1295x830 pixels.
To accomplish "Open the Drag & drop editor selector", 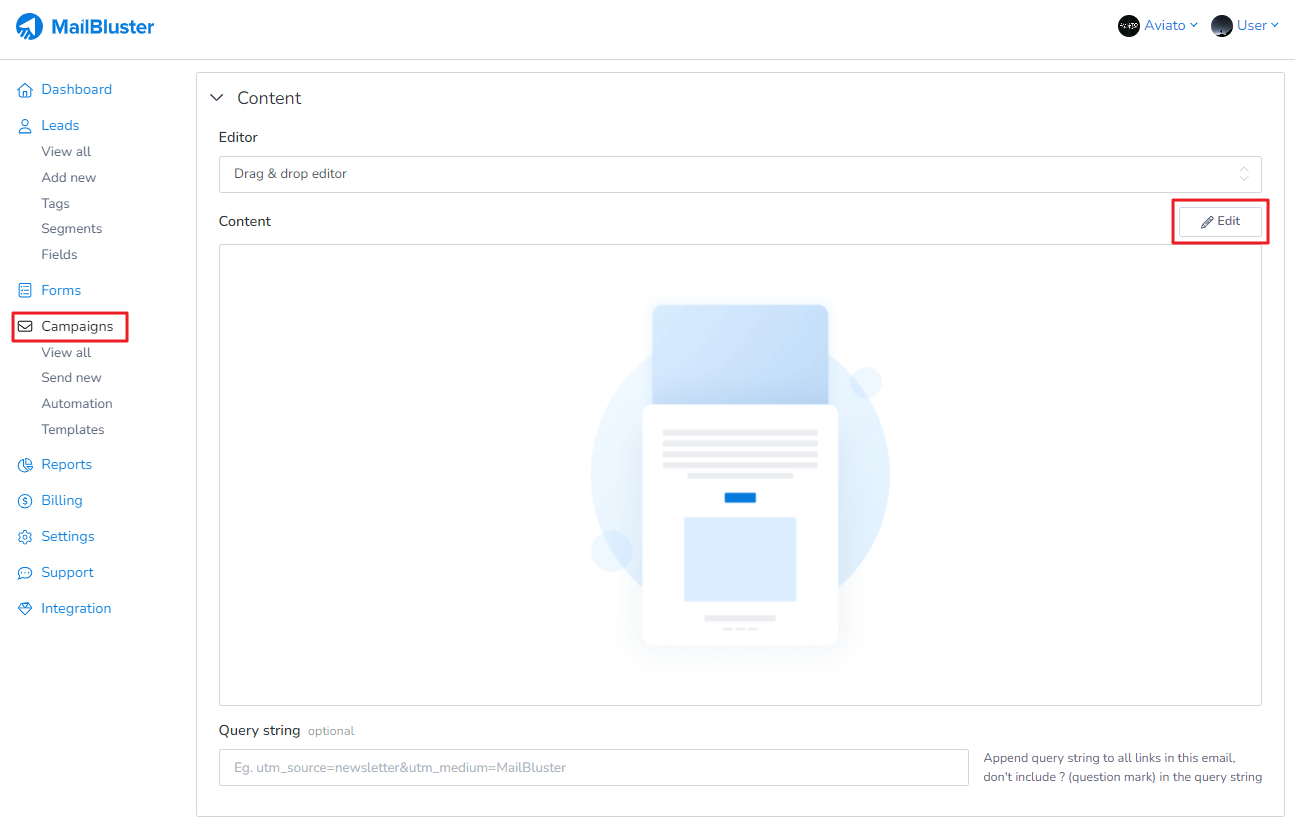I will pyautogui.click(x=739, y=174).
